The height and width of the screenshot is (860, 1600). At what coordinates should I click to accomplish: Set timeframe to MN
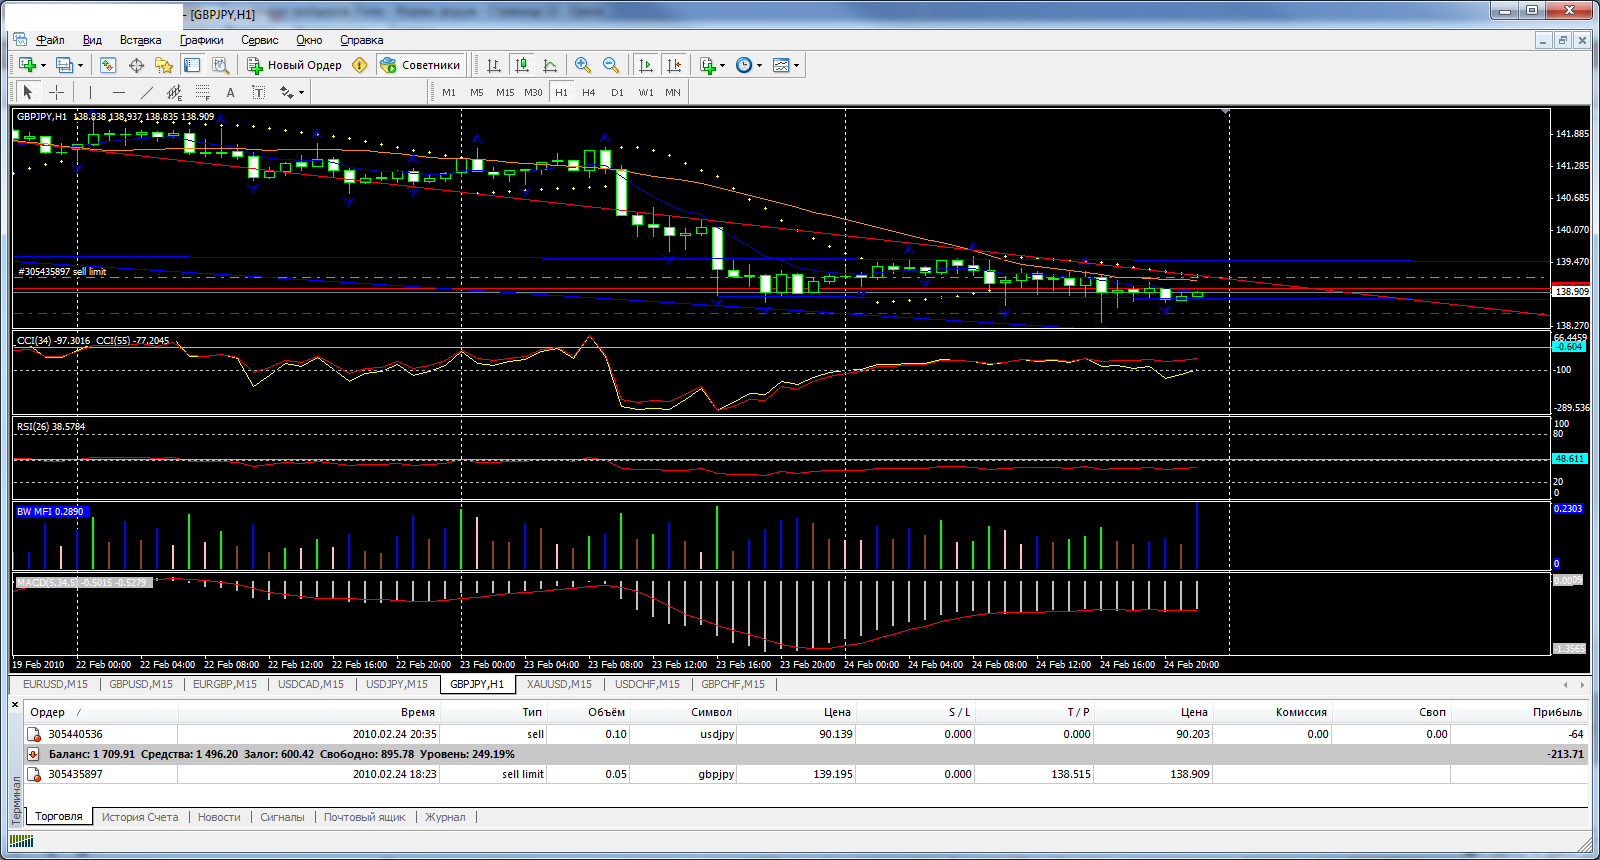pyautogui.click(x=673, y=92)
